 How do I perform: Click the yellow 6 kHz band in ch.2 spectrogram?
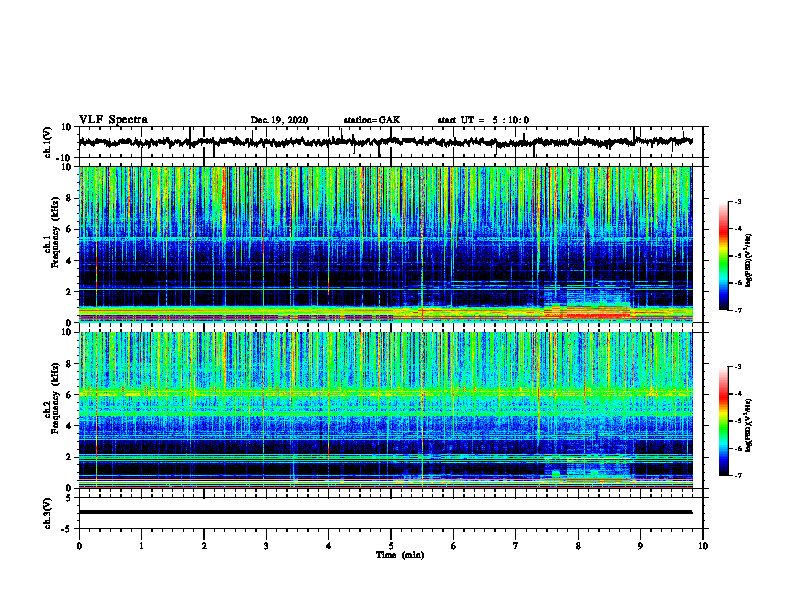tap(385, 392)
